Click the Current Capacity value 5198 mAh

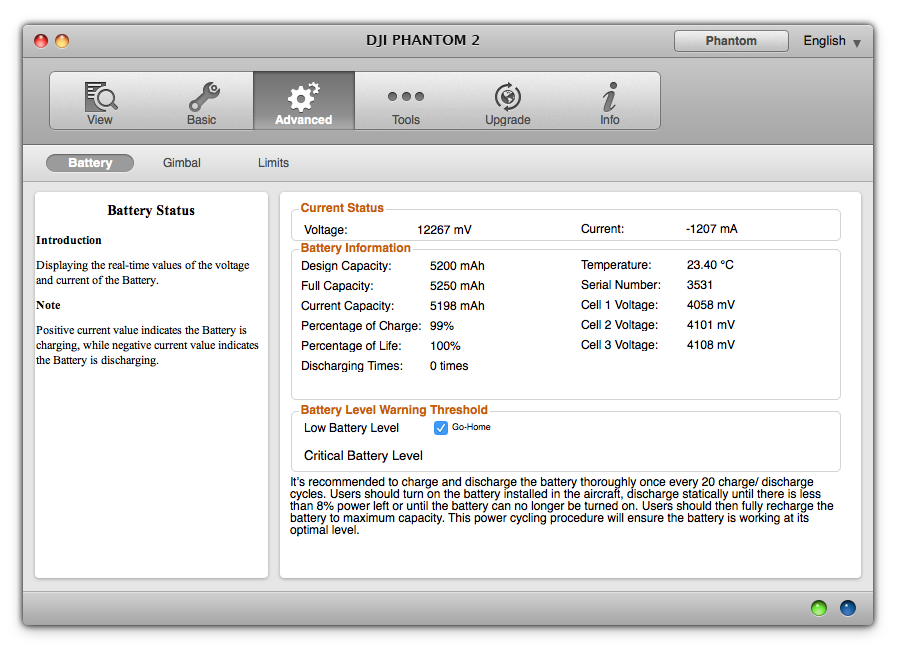pyautogui.click(x=457, y=306)
